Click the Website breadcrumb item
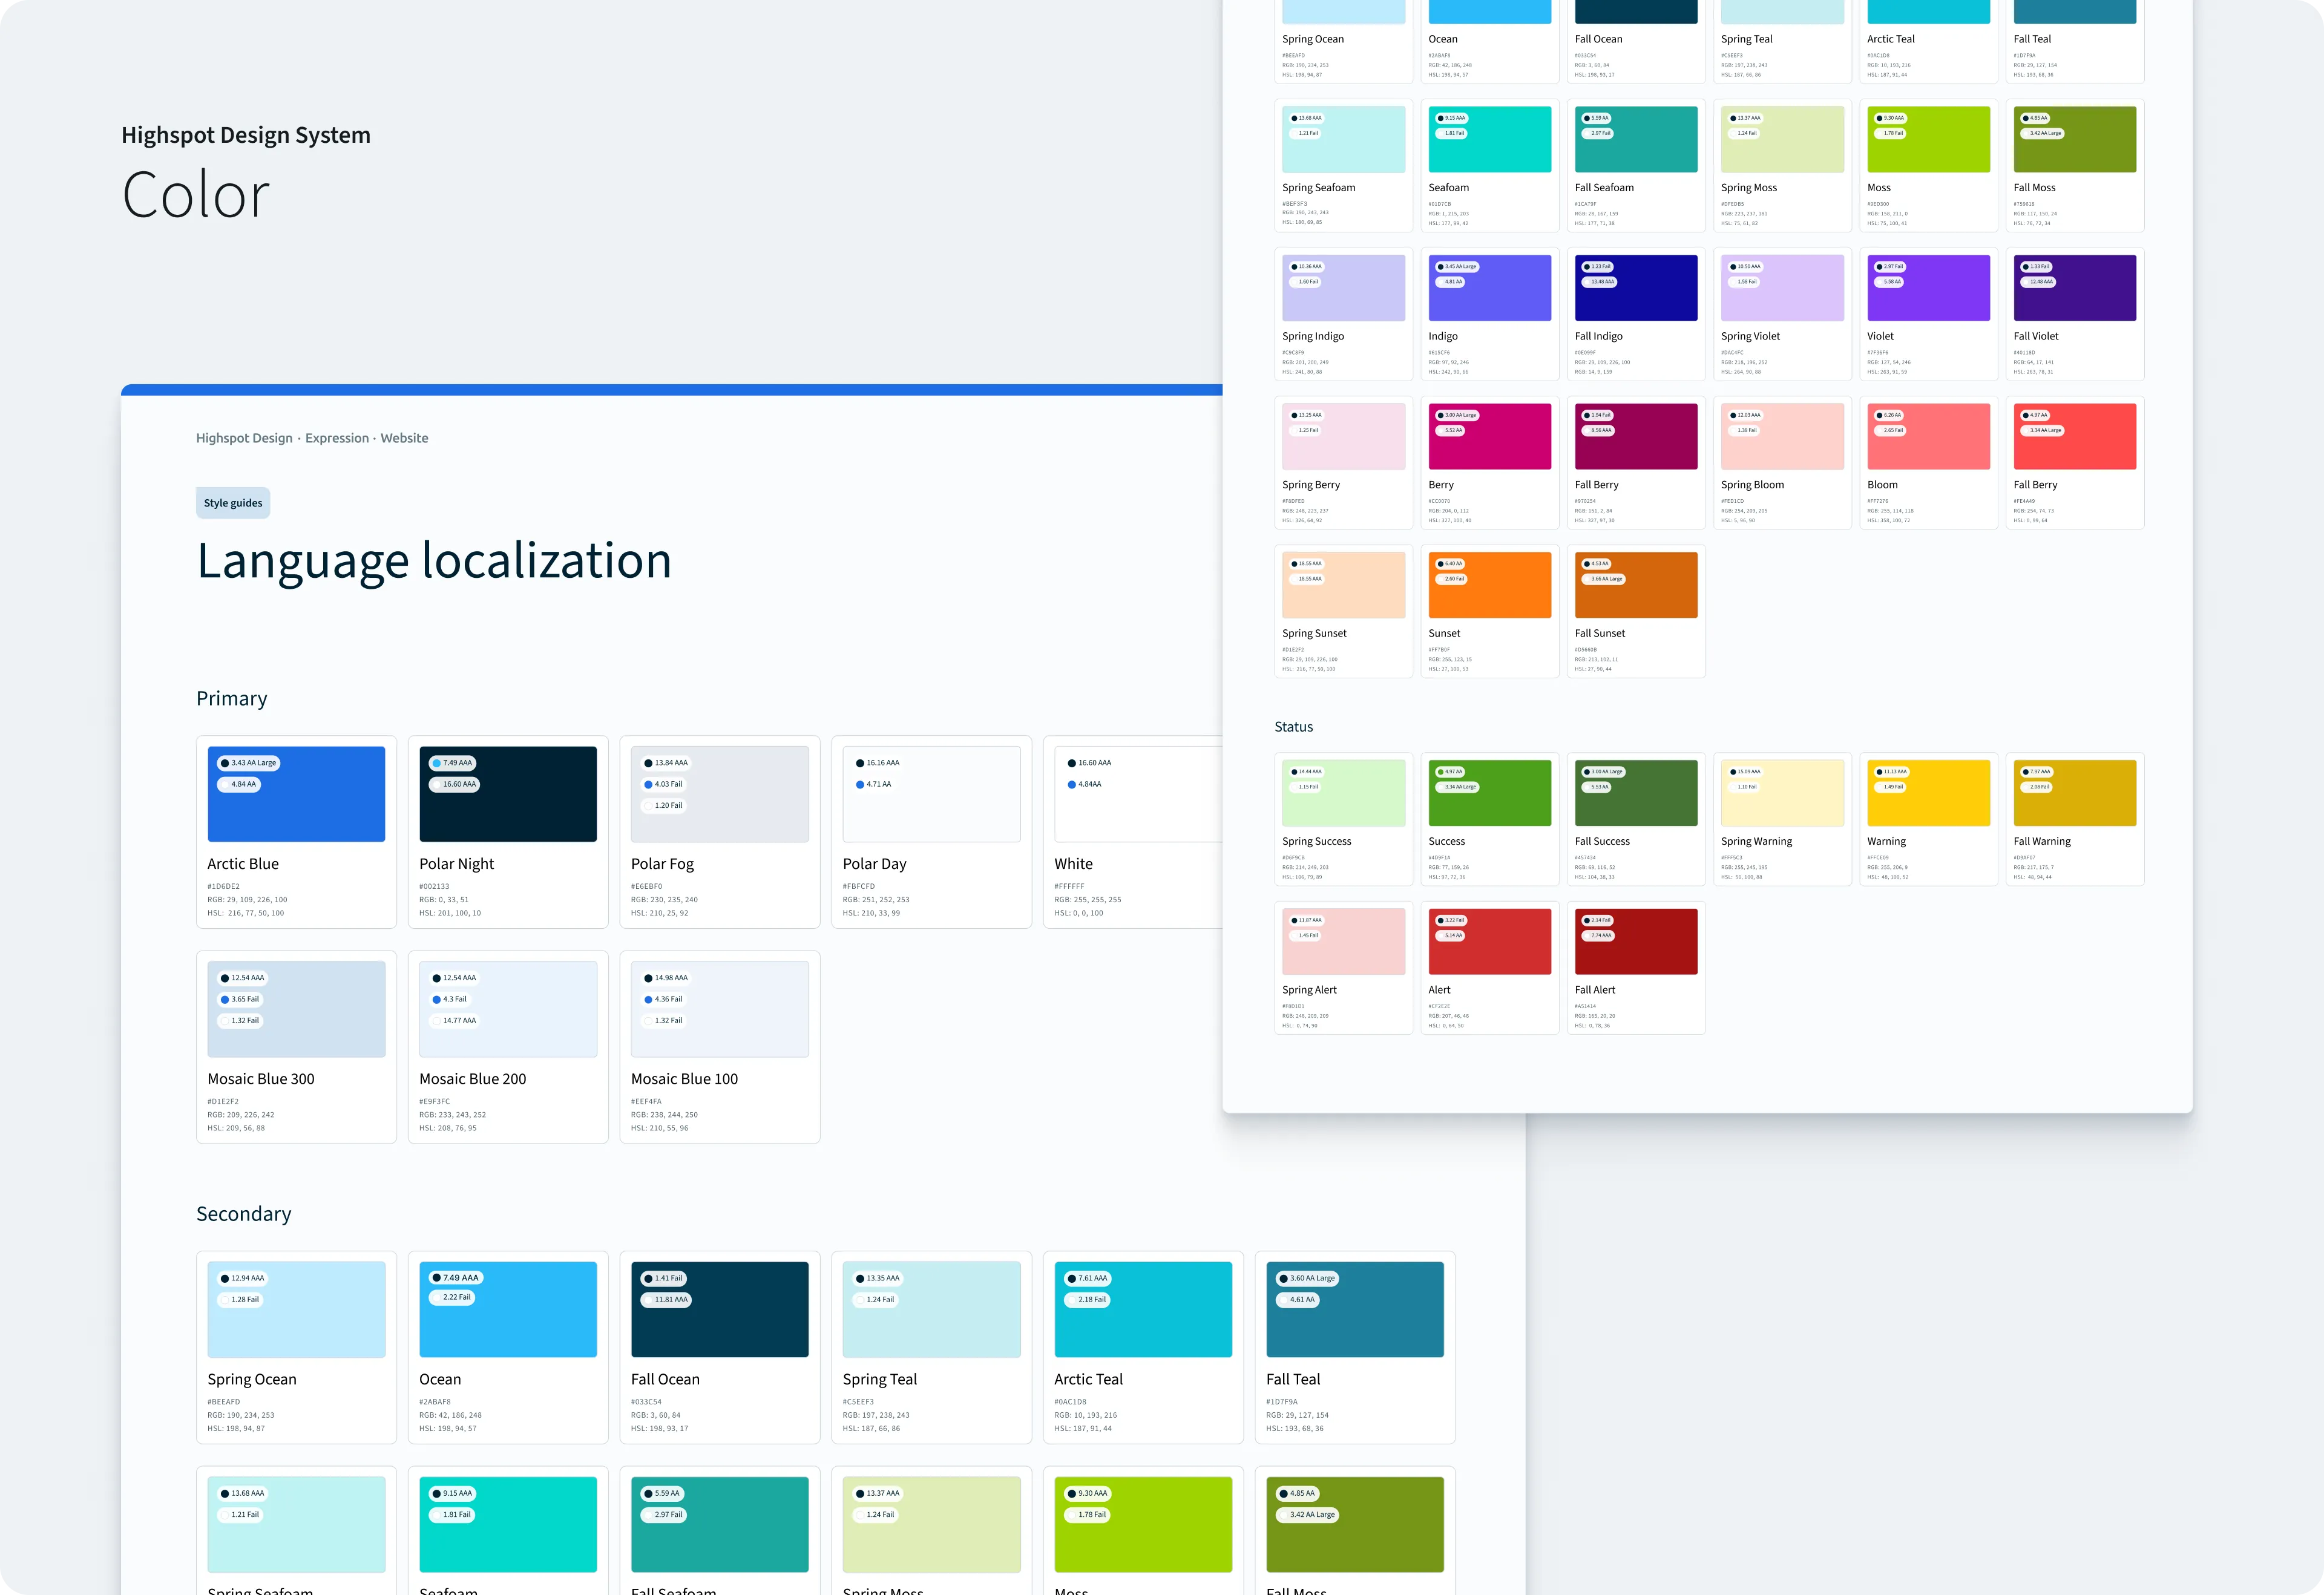2324x1595 pixels. coord(404,438)
